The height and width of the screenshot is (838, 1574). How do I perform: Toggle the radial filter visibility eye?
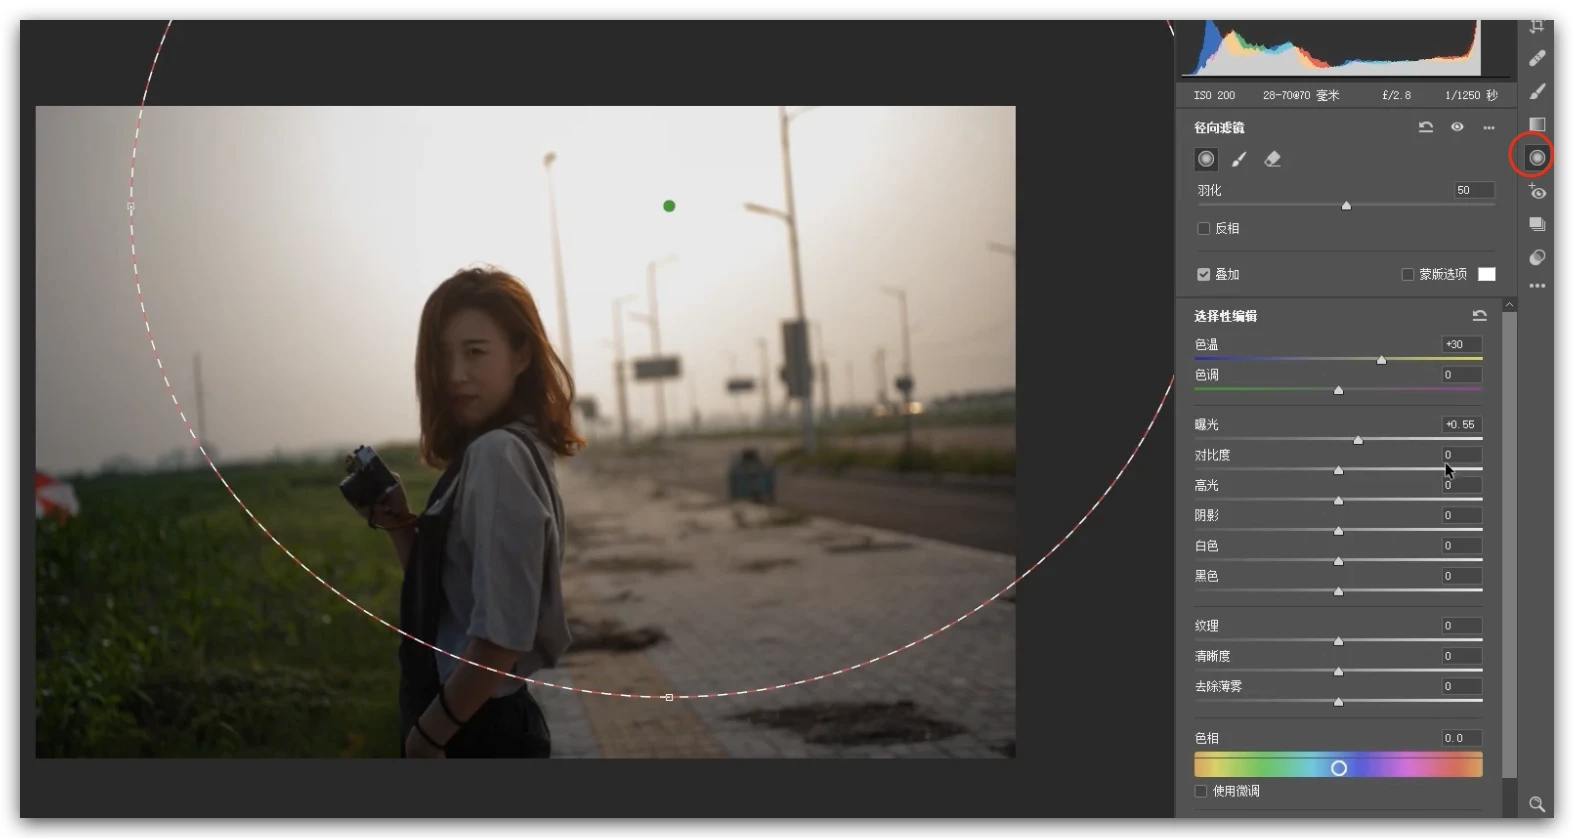coord(1457,127)
